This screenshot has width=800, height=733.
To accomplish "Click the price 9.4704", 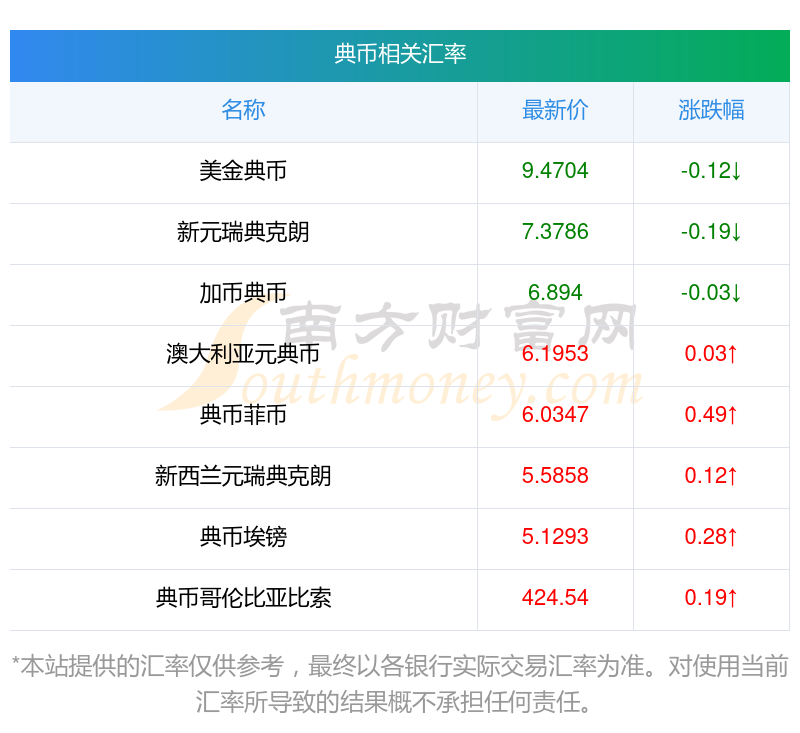I will [x=555, y=171].
